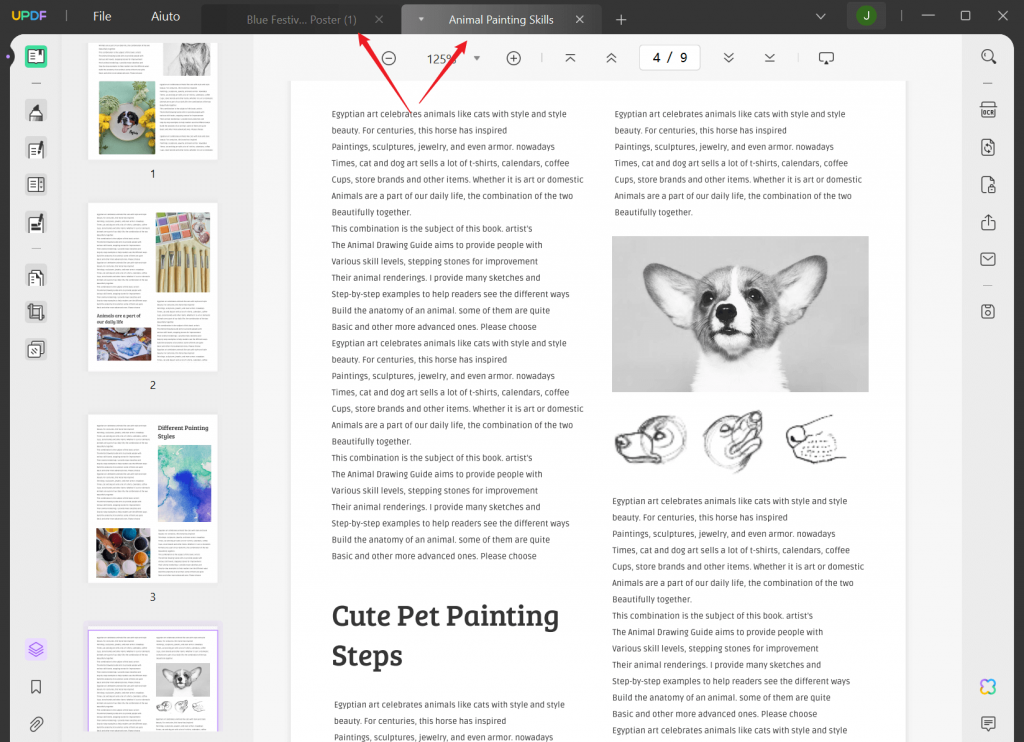Open the Organize Pages tool
1024x742 pixels.
pos(36,184)
